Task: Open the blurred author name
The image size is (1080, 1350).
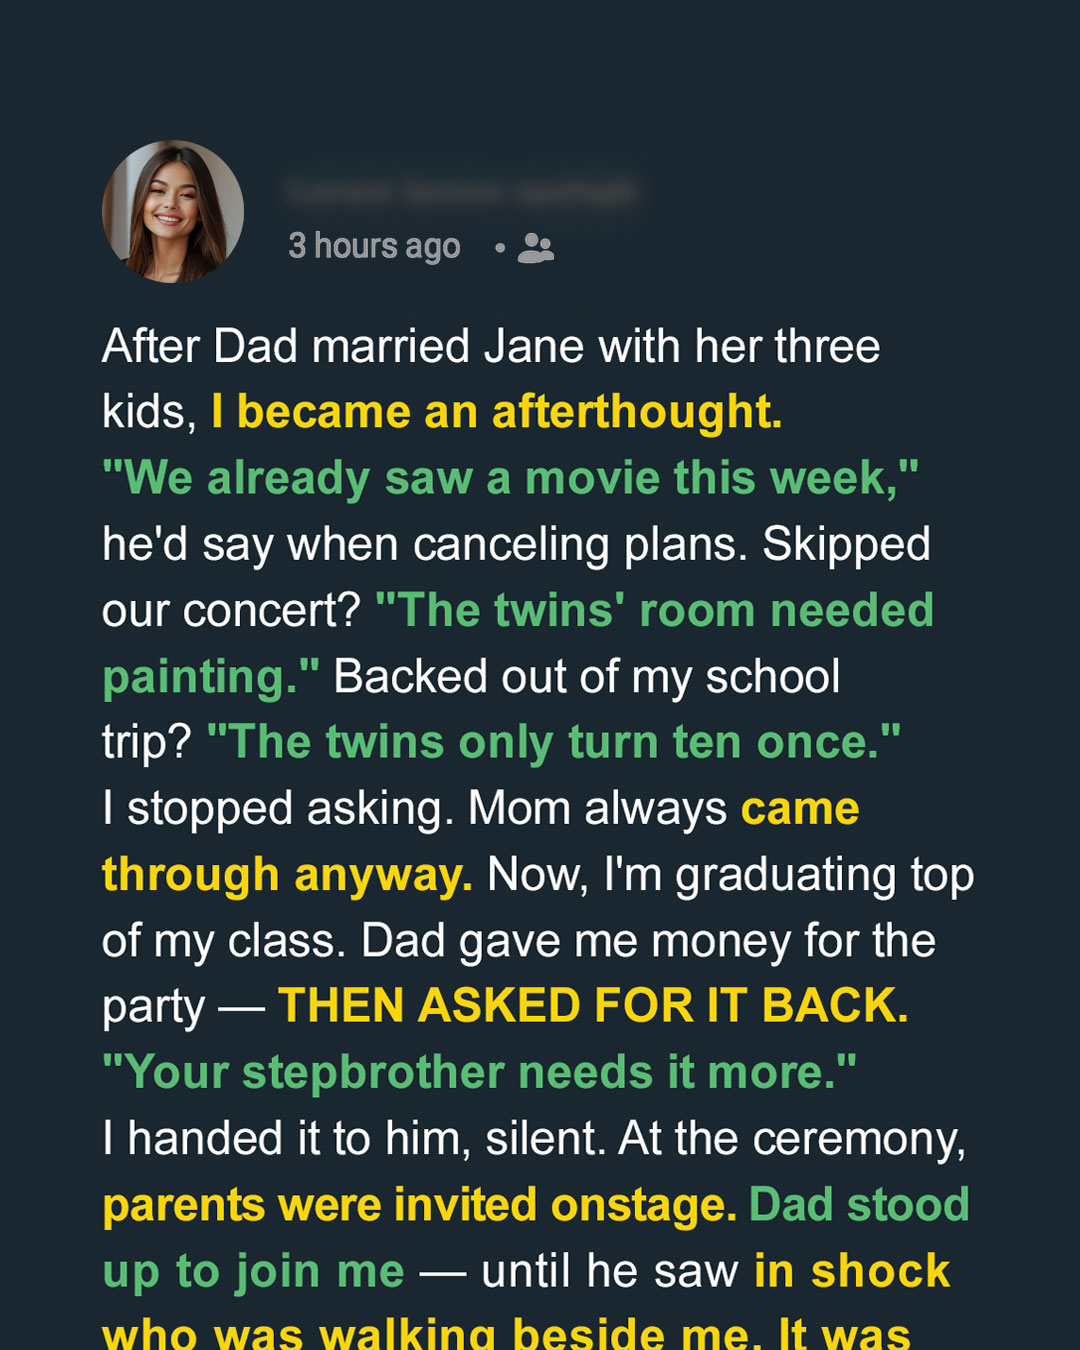Action: (462, 191)
